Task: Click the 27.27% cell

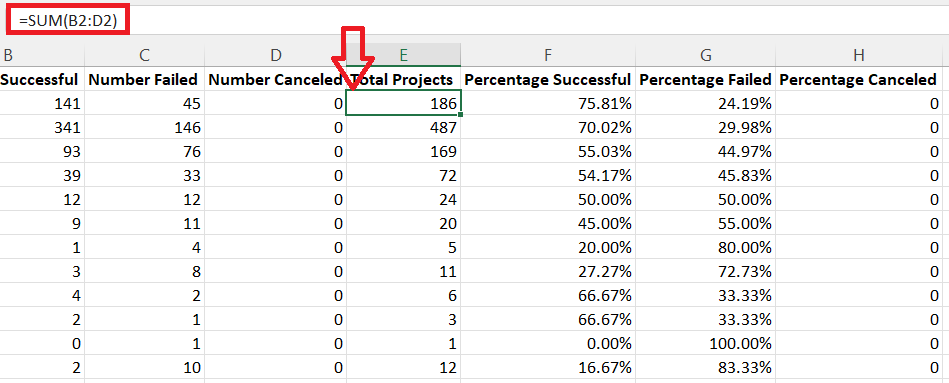Action: pos(548,270)
